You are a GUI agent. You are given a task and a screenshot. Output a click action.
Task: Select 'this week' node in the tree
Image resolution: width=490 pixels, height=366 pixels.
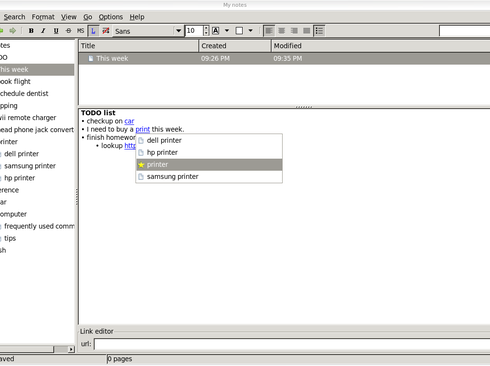37,70
